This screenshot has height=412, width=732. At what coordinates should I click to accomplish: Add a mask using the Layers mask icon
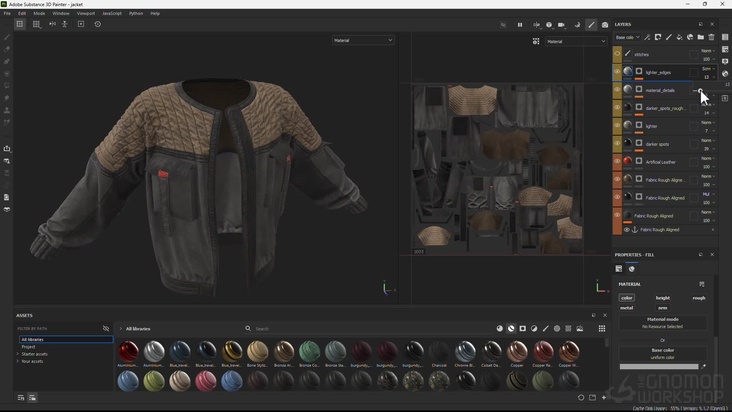point(658,37)
